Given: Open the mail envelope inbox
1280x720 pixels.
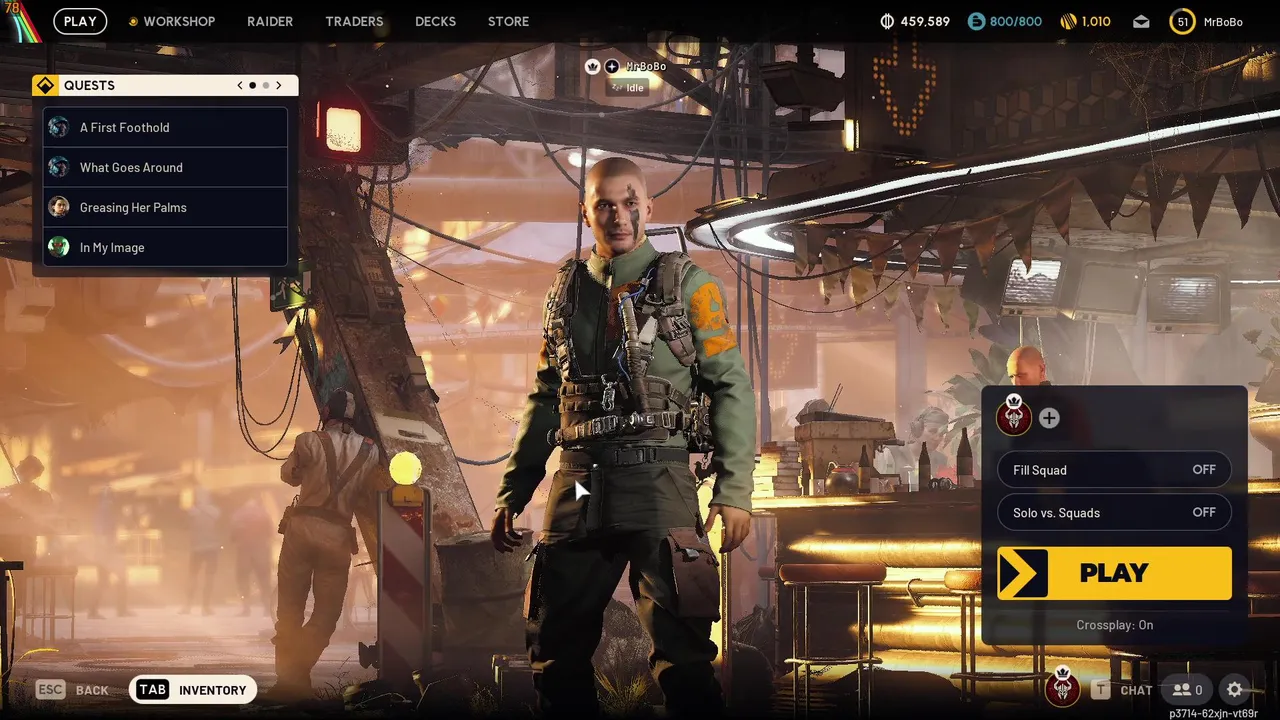Looking at the screenshot, I should coord(1141,22).
